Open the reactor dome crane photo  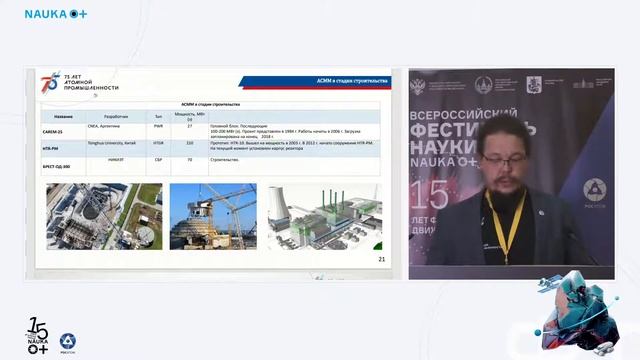pos(213,216)
